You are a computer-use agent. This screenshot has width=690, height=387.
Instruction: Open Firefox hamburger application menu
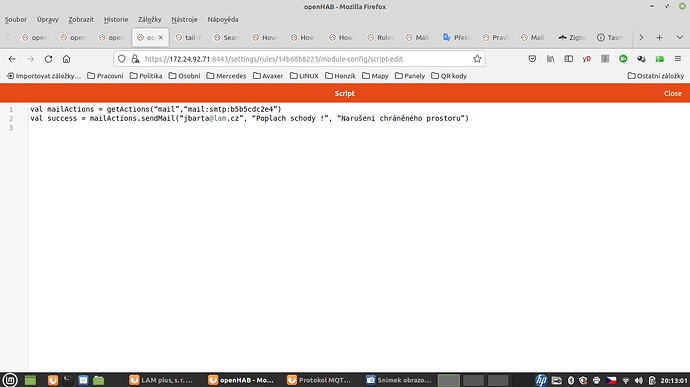[678, 59]
